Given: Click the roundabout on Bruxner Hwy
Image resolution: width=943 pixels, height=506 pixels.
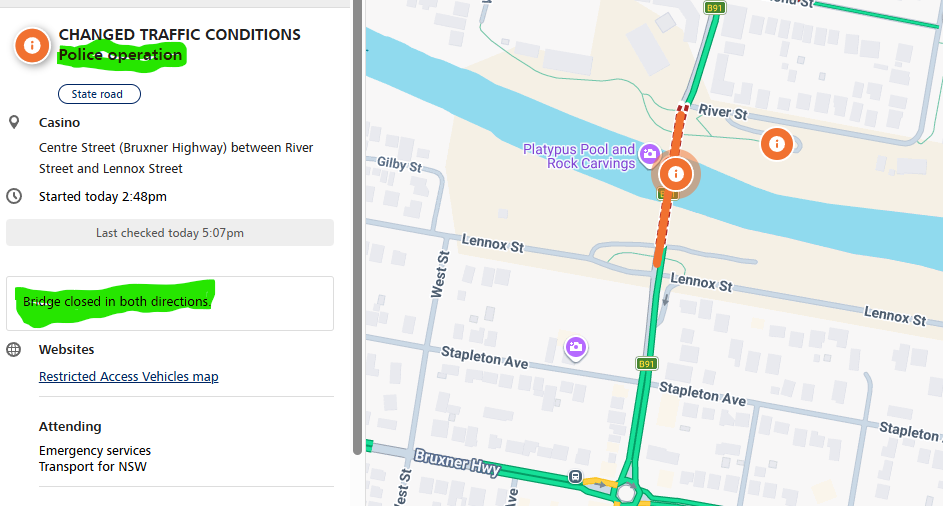Looking at the screenshot, I should pyautogui.click(x=627, y=493).
